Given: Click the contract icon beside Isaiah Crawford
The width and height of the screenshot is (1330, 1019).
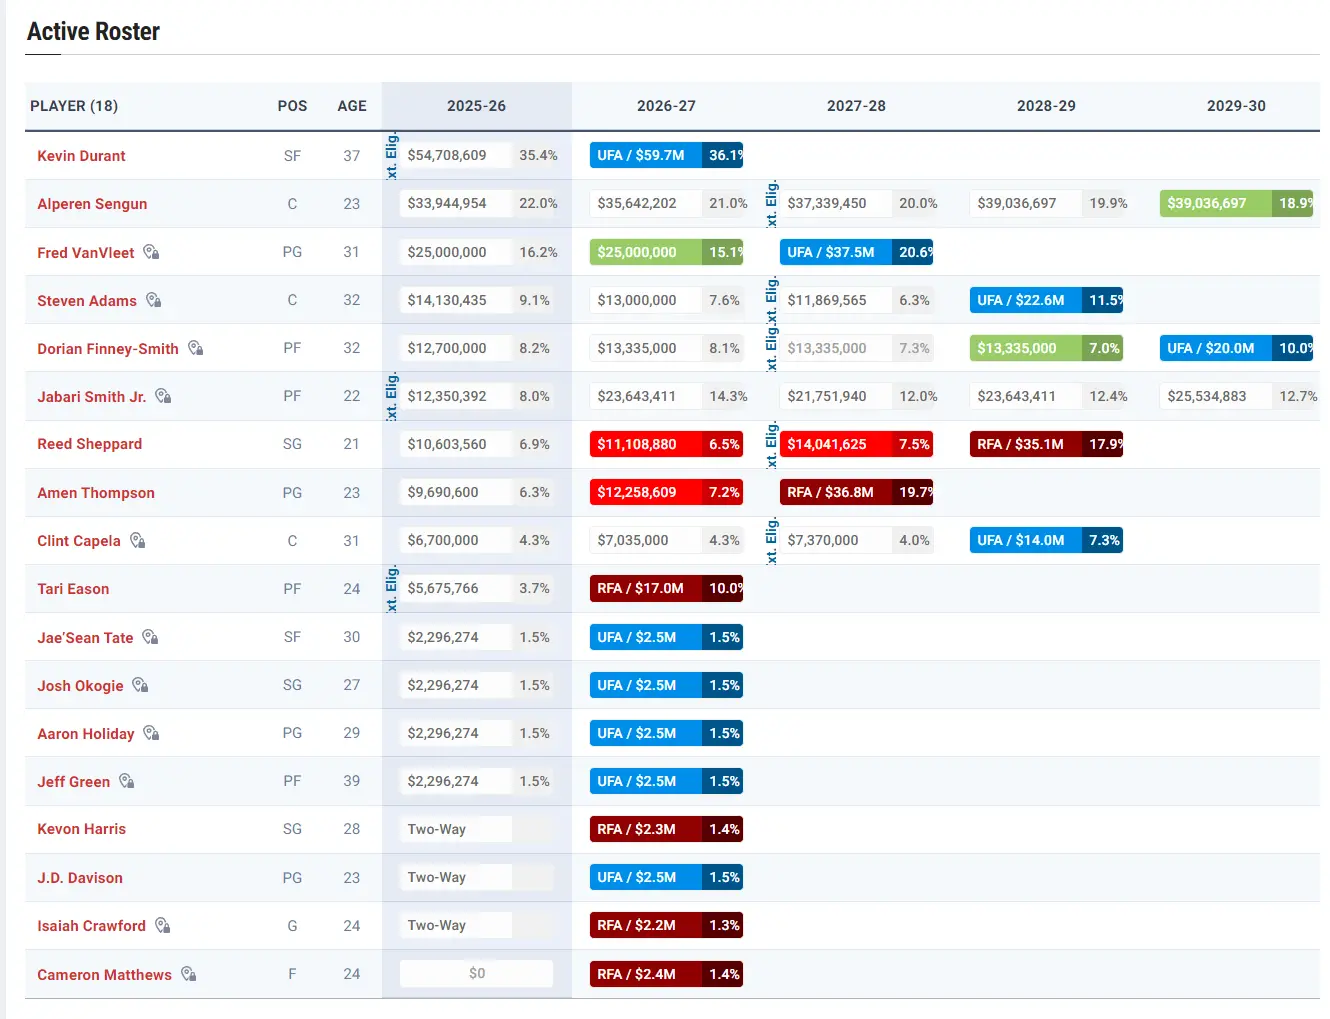Looking at the screenshot, I should click(163, 925).
